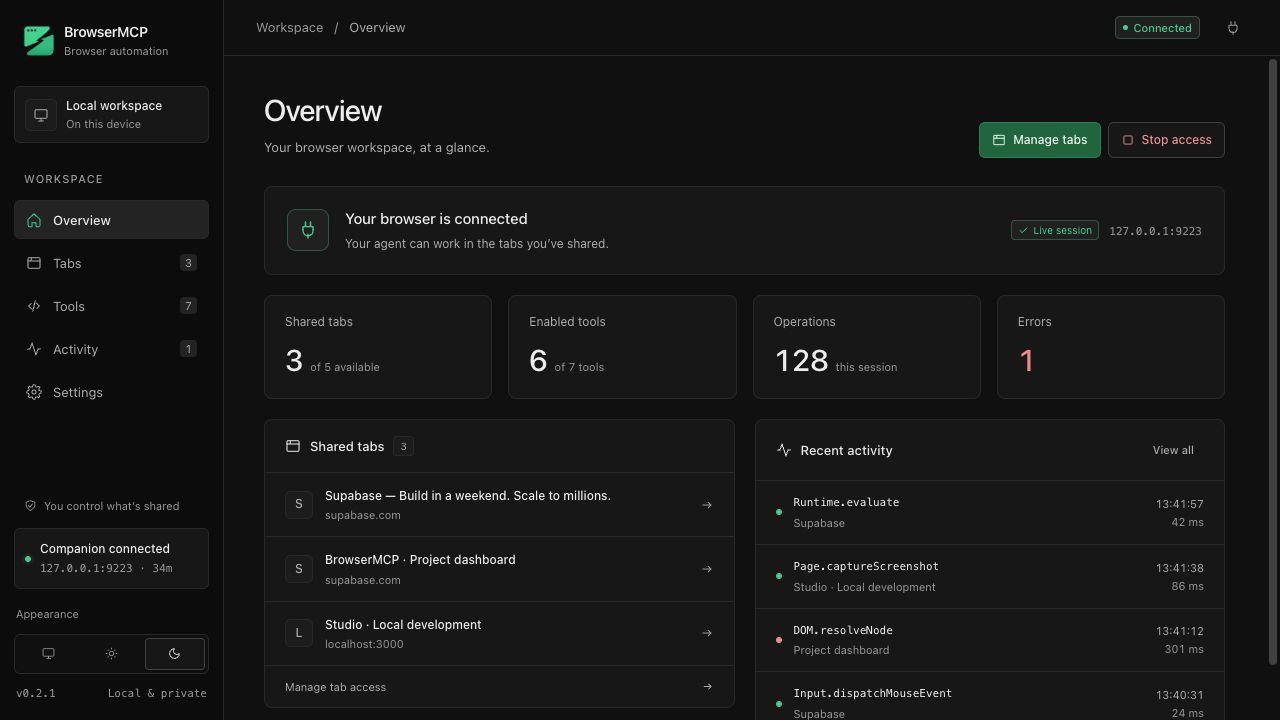Open arrow for Studio Local development tab
The height and width of the screenshot is (720, 1280).
click(707, 633)
